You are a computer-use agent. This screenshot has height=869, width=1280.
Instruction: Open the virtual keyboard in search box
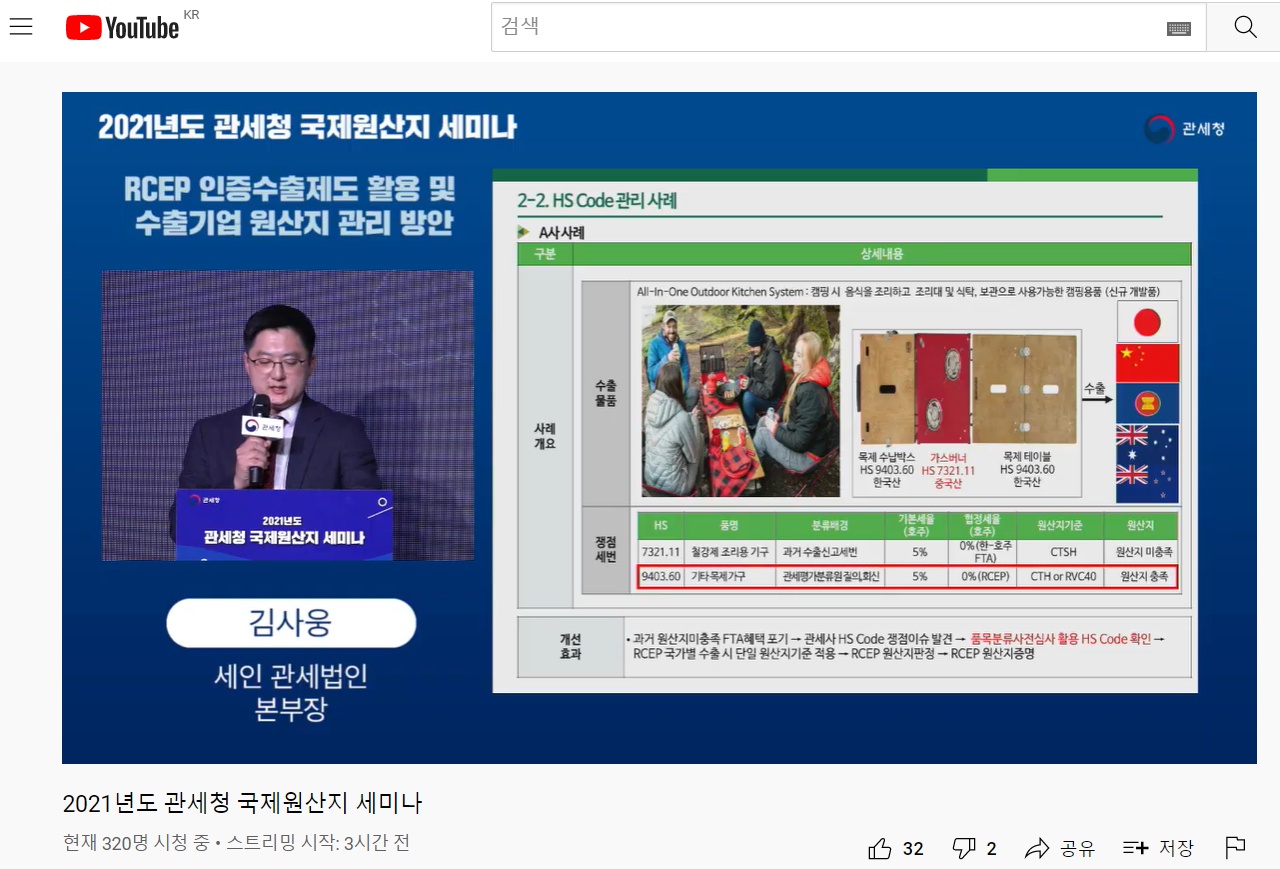[x=1178, y=28]
